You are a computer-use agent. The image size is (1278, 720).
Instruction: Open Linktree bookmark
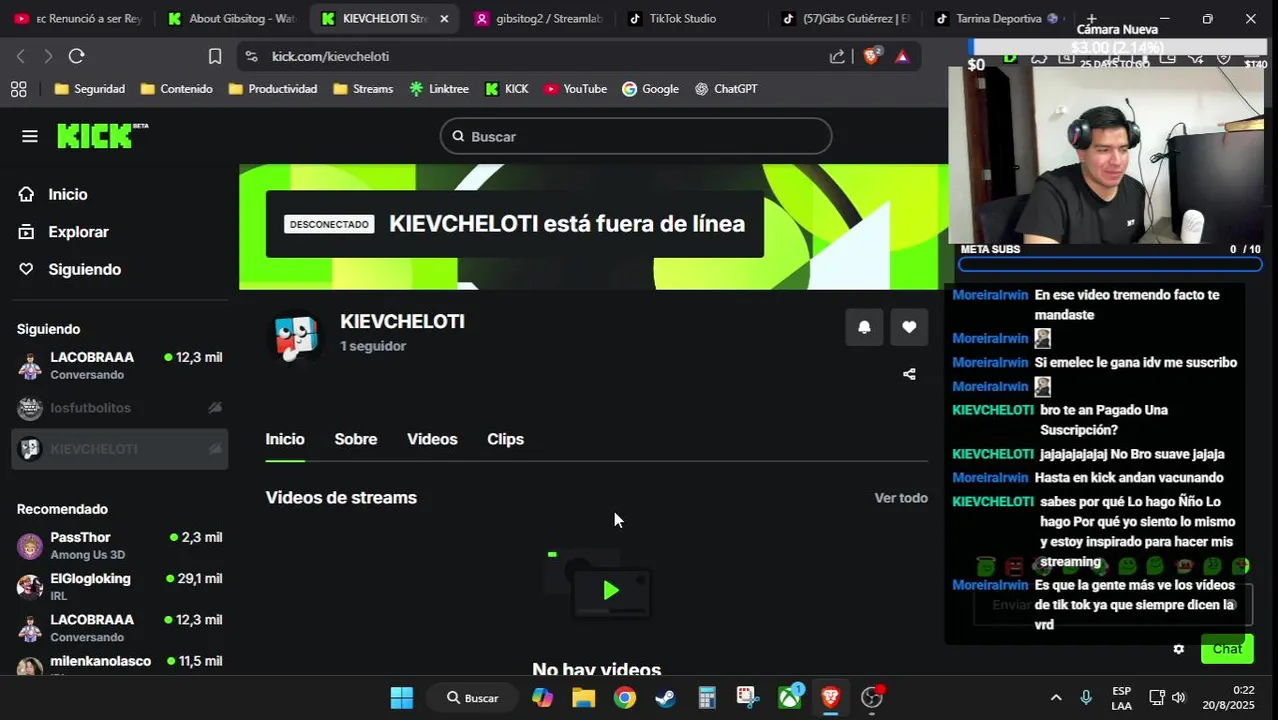439,89
